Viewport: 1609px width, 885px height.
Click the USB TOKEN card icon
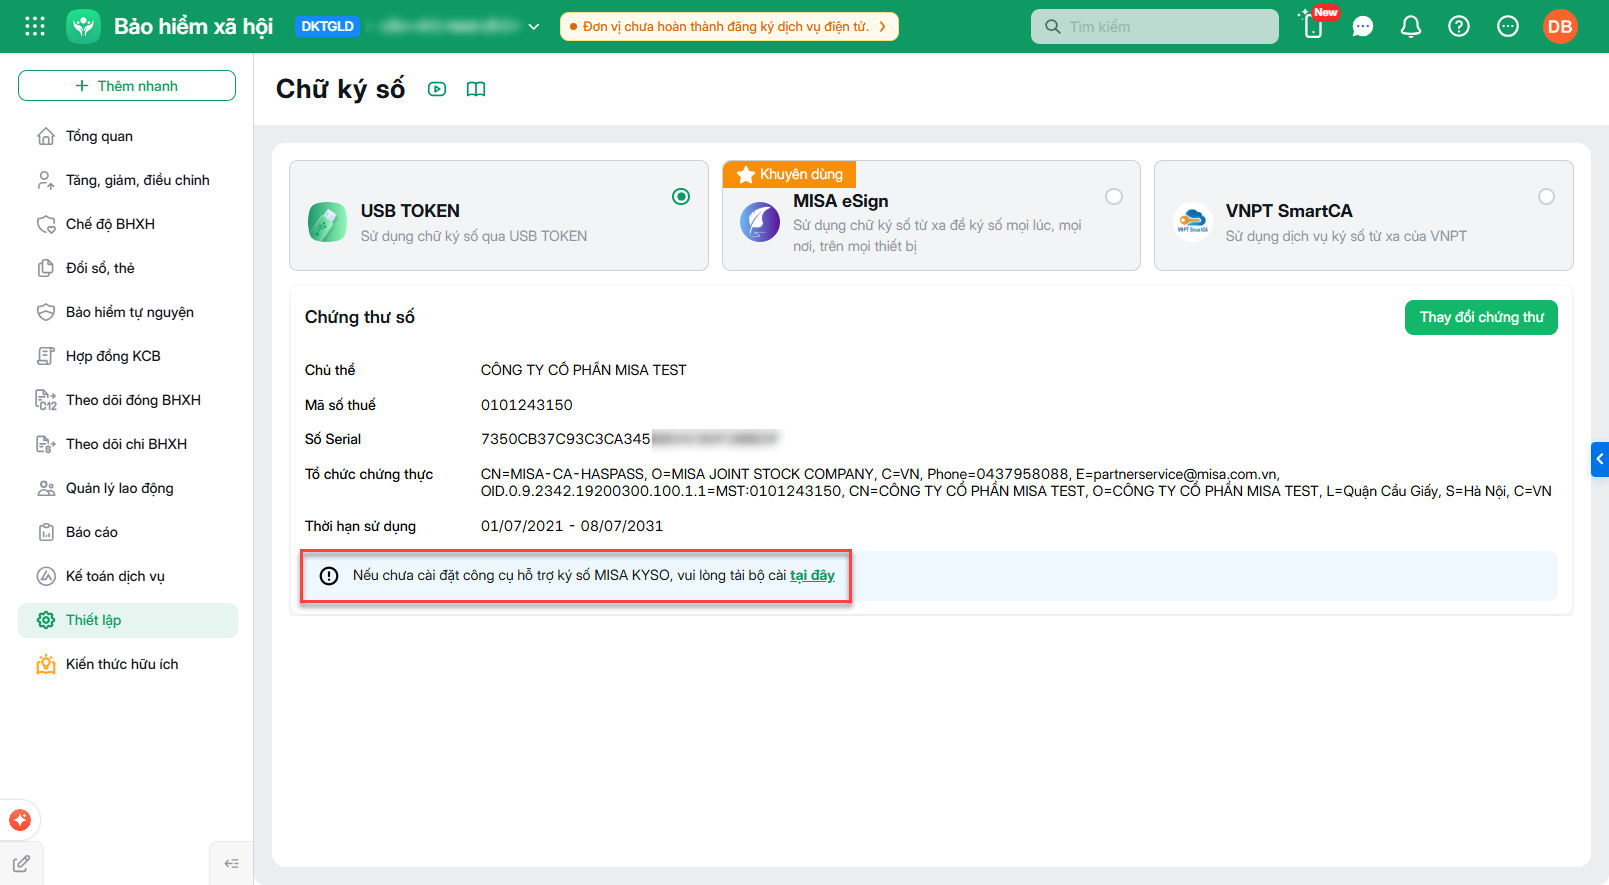point(328,222)
